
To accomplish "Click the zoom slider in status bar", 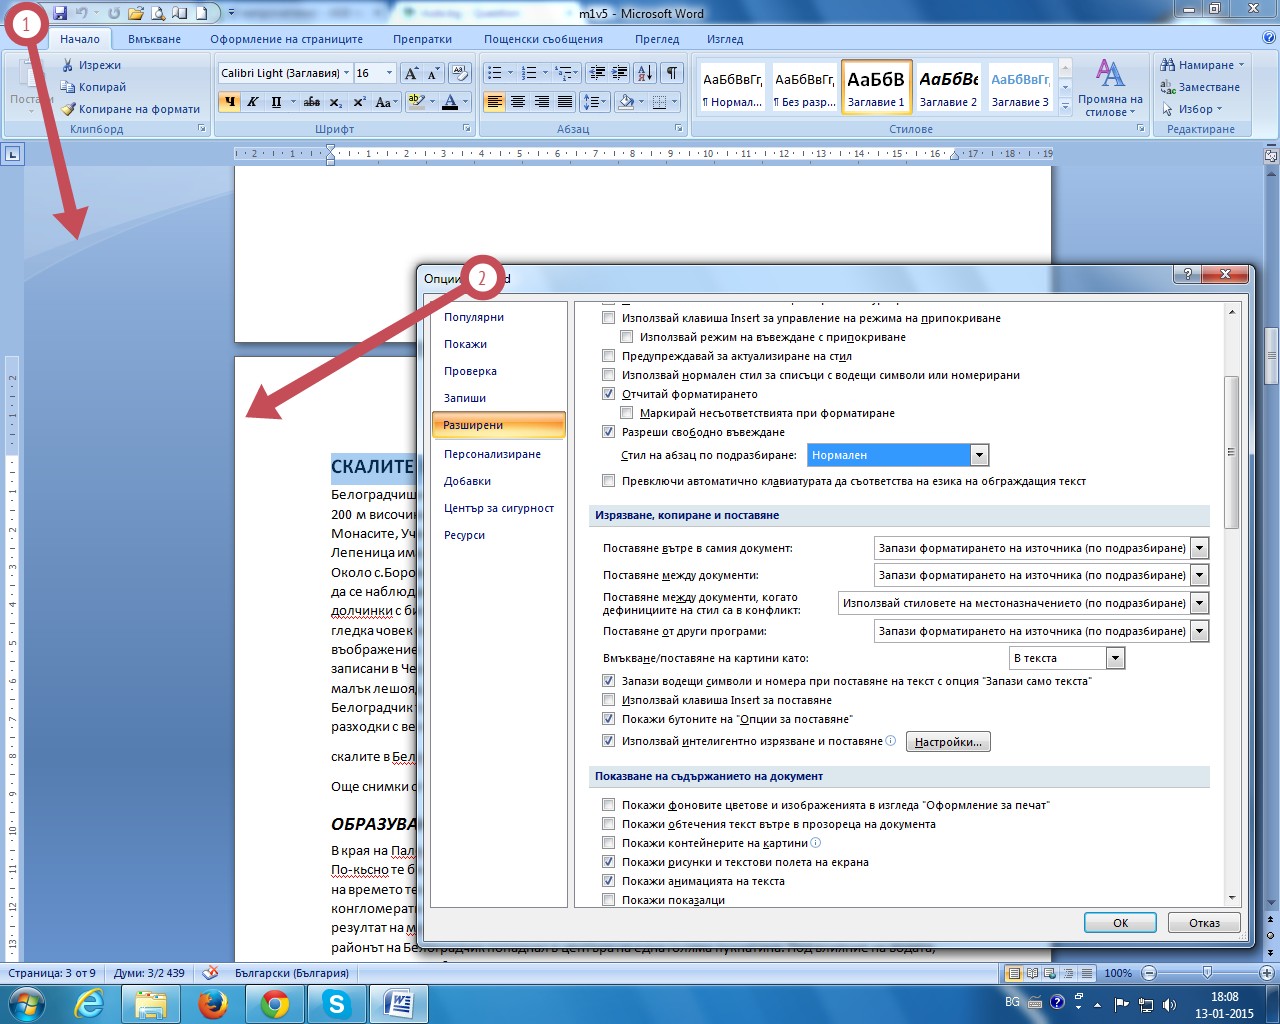I will click(x=1207, y=973).
